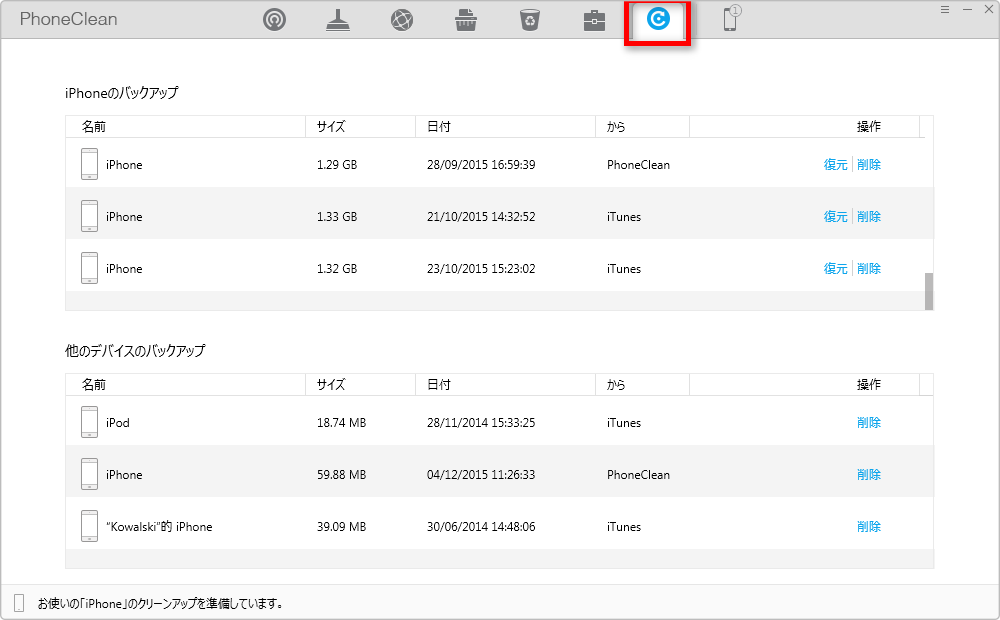
Task: Click device icon of 21/10/2015 iPhone backup
Action: pos(89,216)
